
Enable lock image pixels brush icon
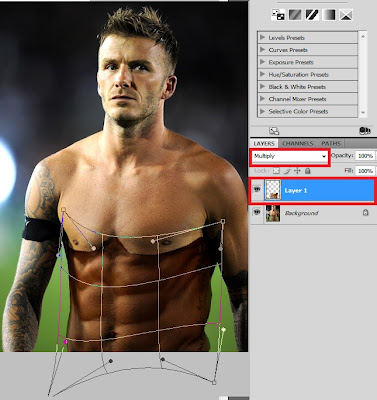pyautogui.click(x=287, y=171)
